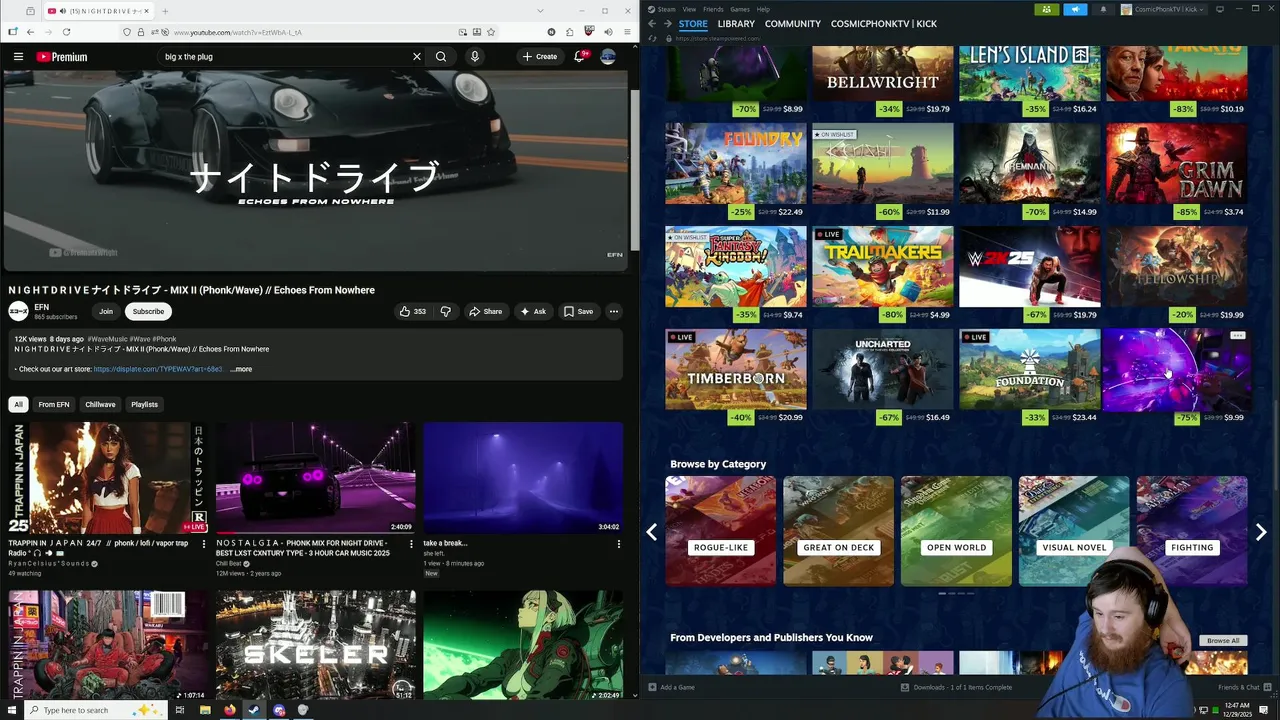Viewport: 1280px width, 720px height.
Task: Open a new Firefox tab
Action: tap(166, 11)
